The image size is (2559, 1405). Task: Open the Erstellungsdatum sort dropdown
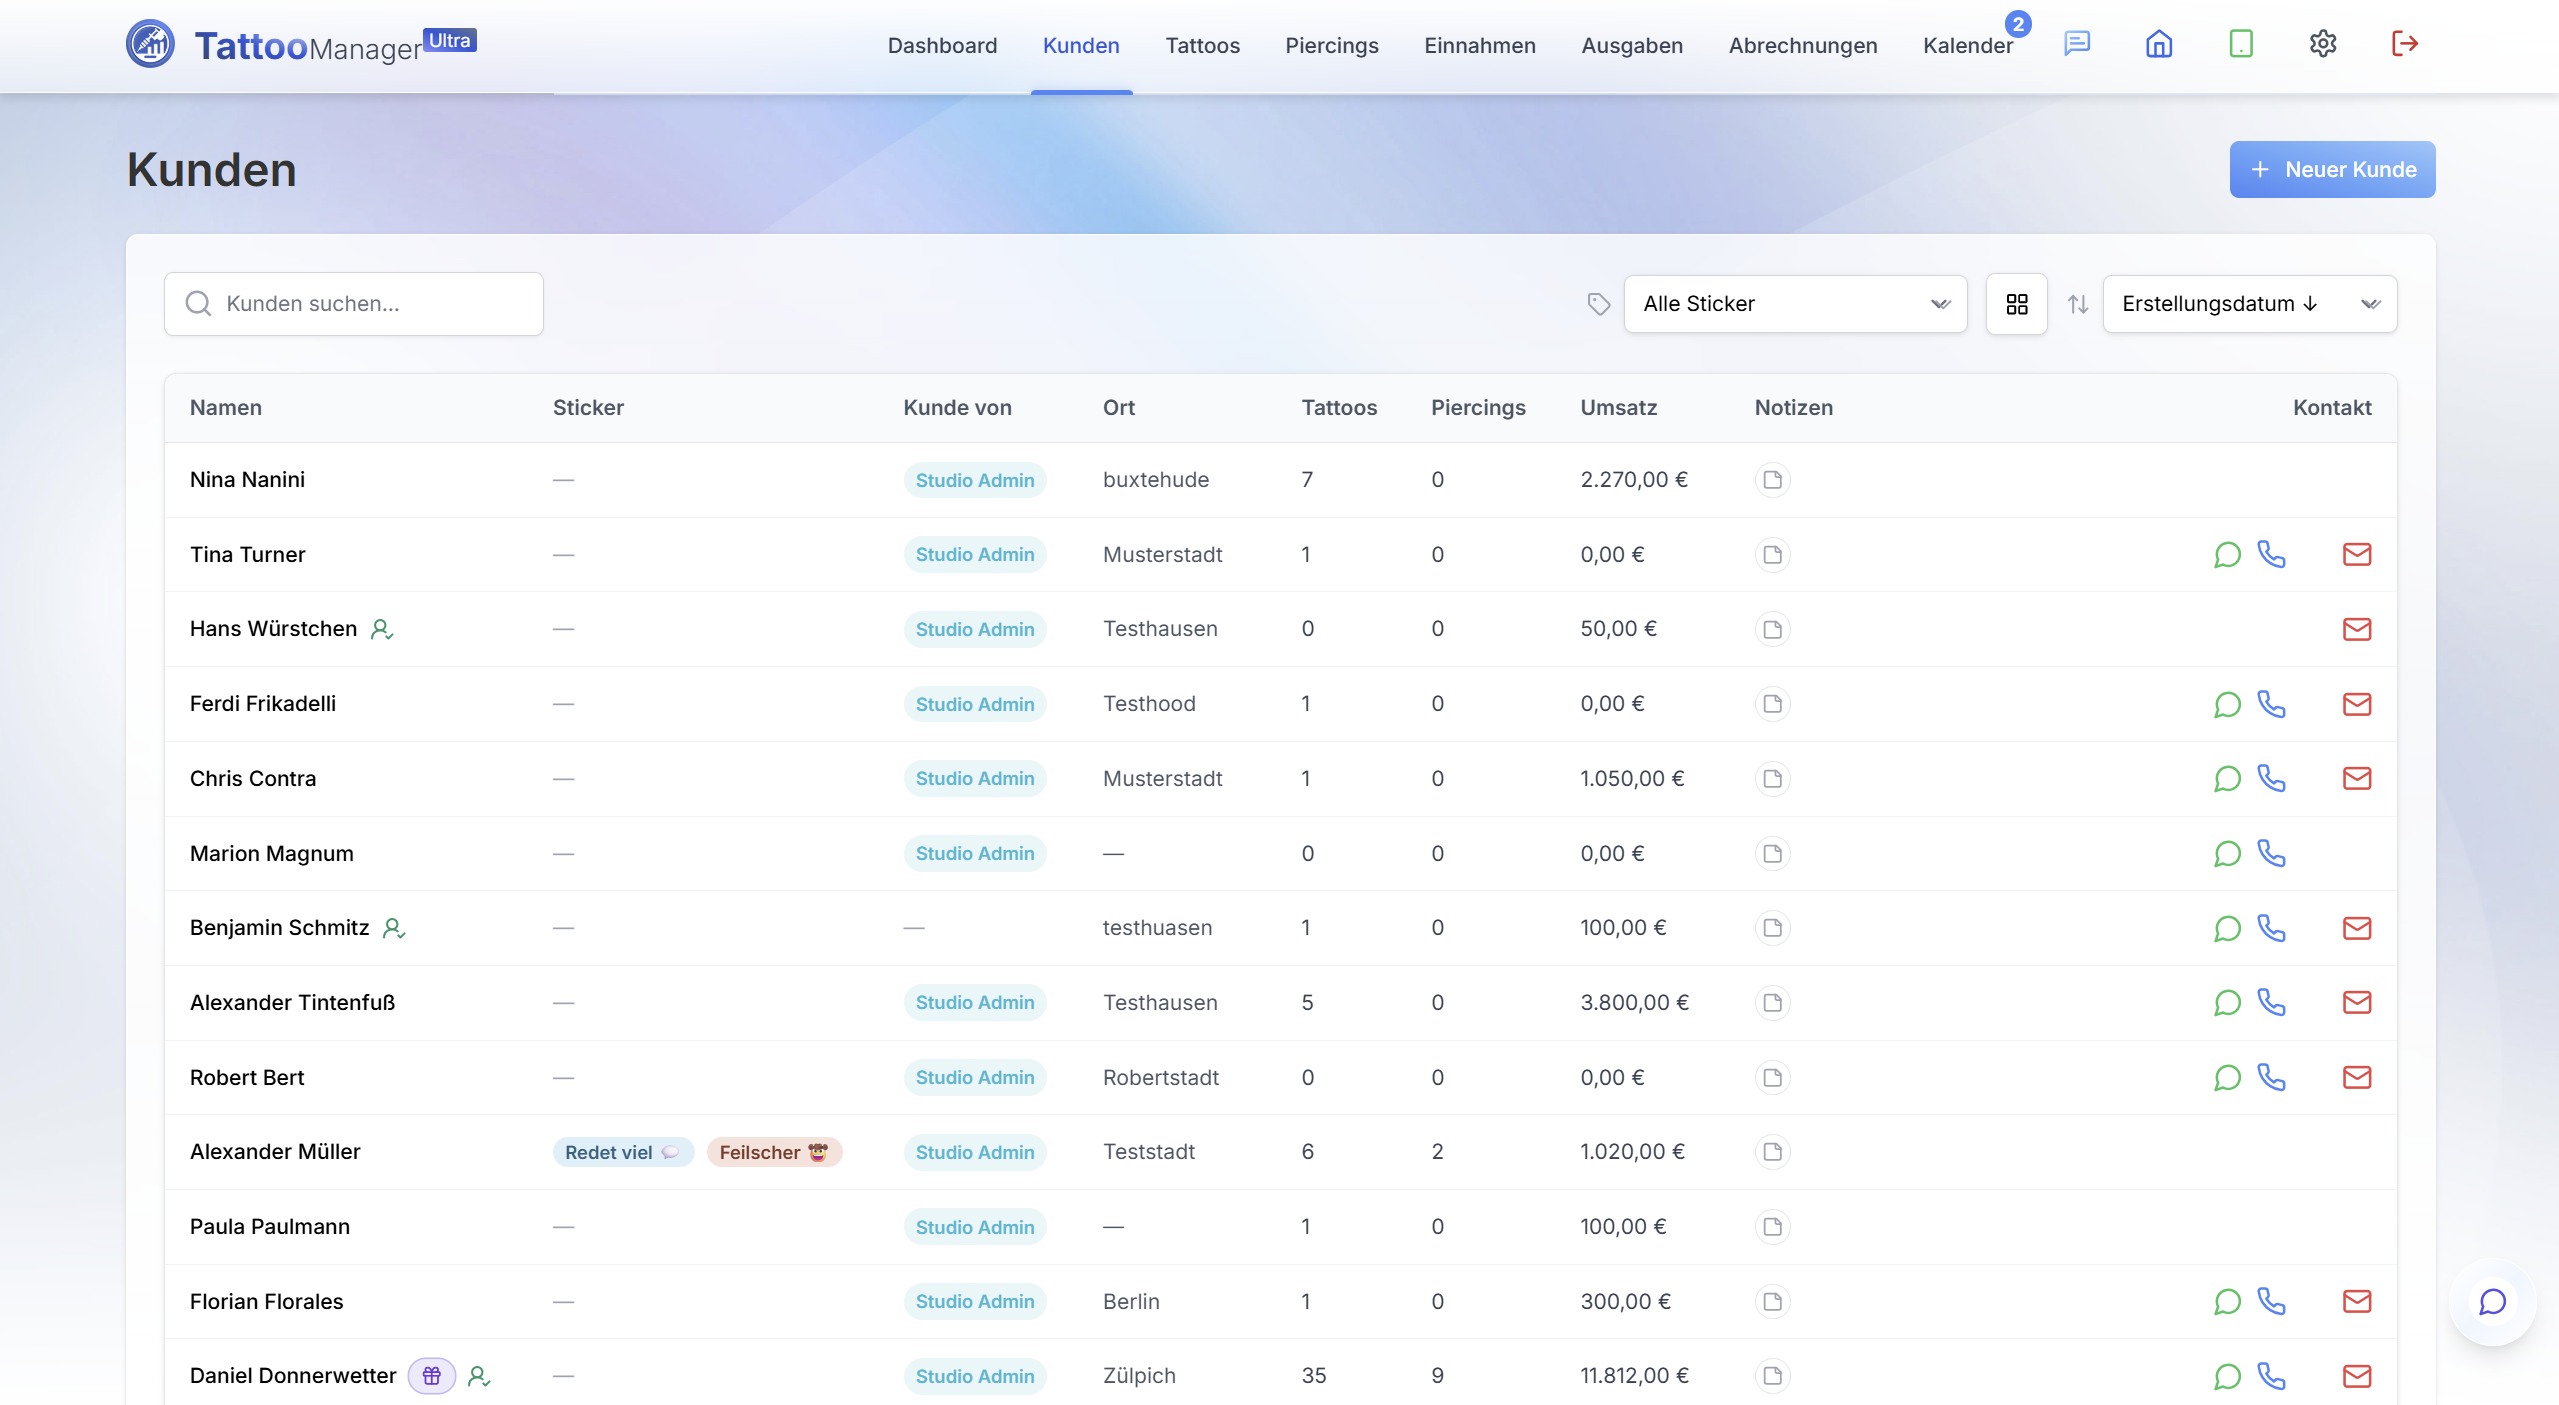click(2250, 304)
